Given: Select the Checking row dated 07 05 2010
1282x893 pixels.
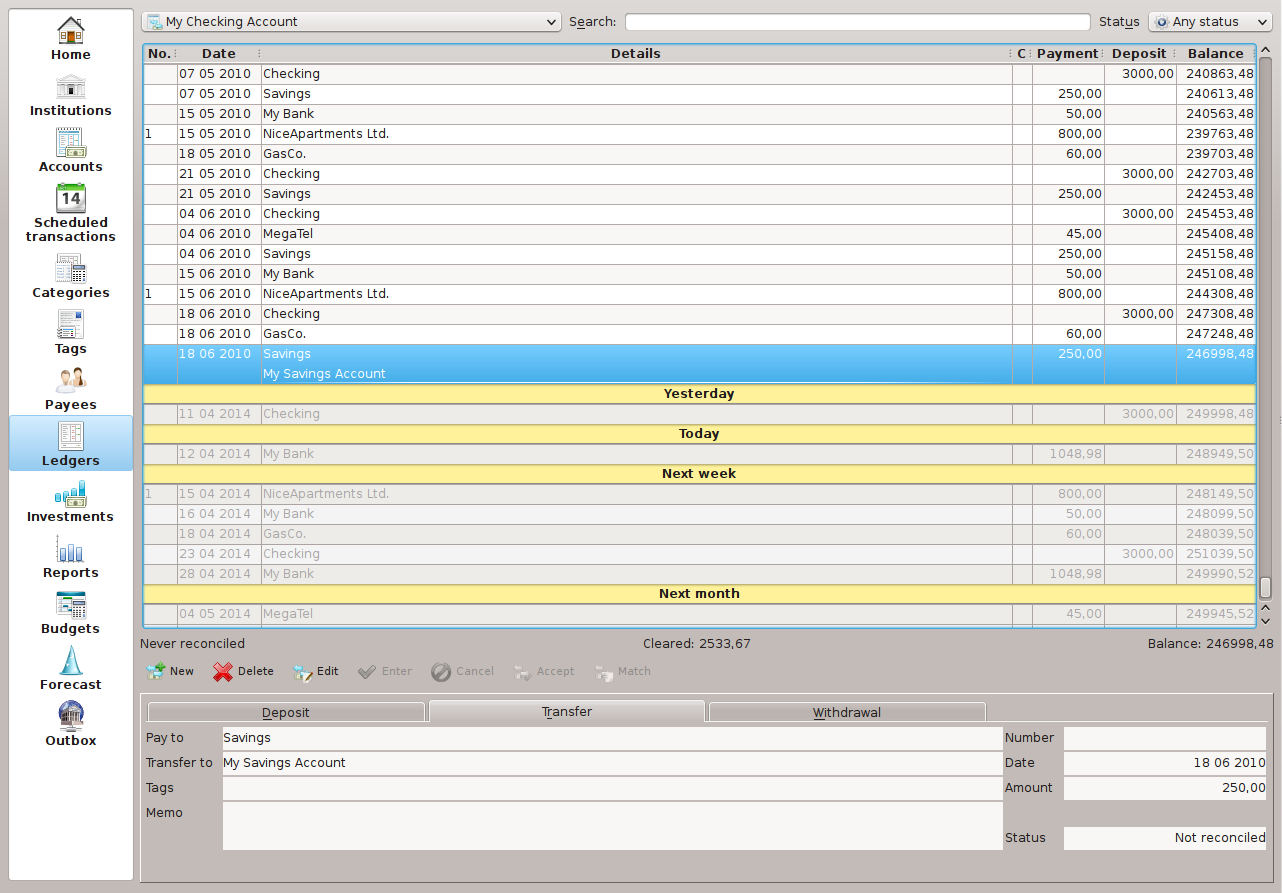Looking at the screenshot, I should coord(700,74).
